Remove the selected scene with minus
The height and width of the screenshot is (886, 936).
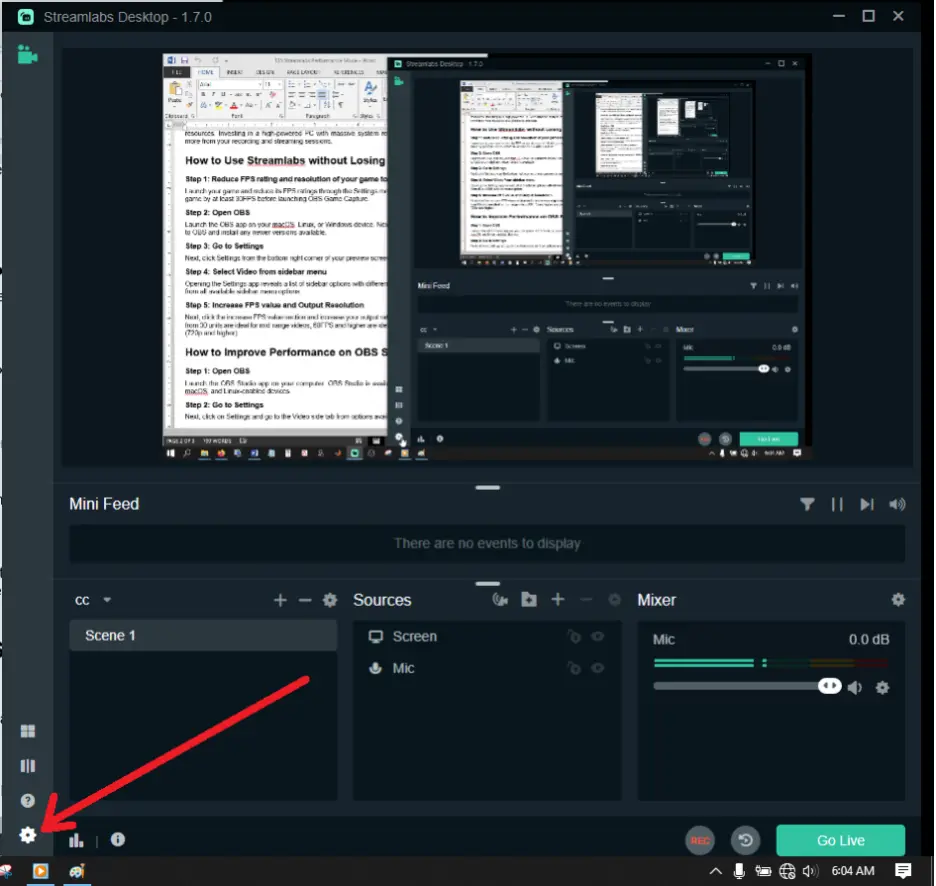(304, 600)
